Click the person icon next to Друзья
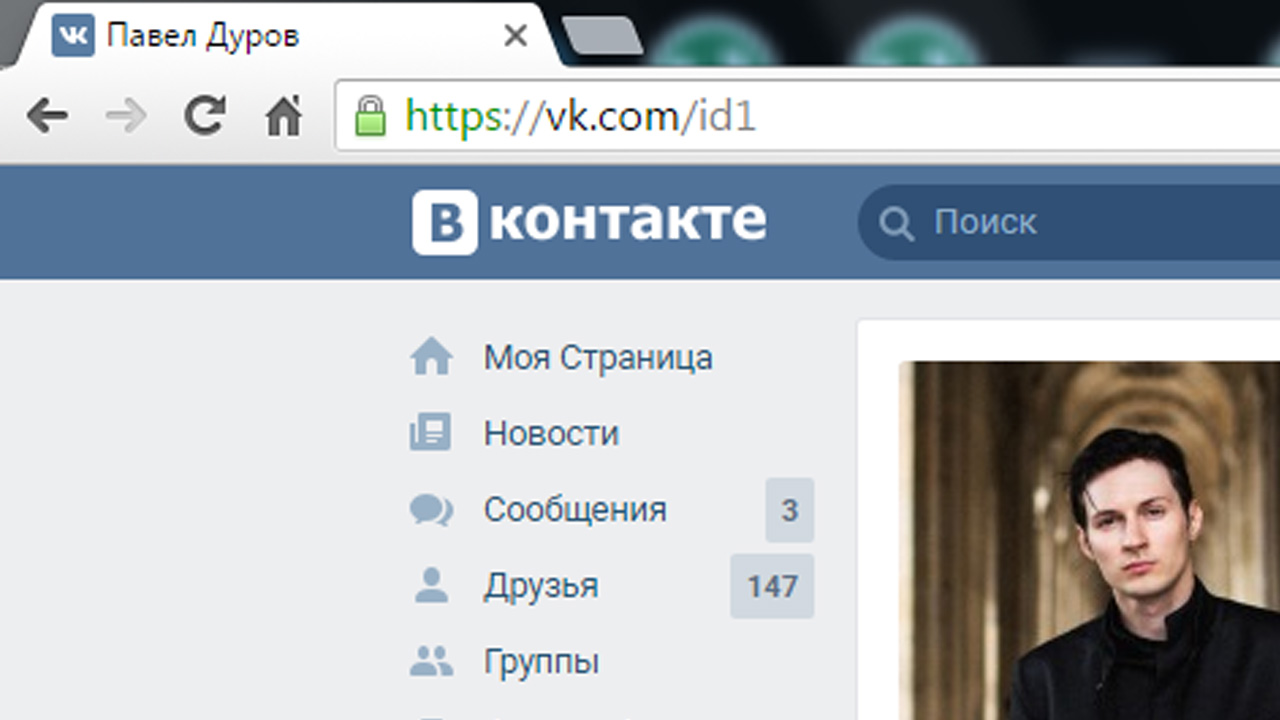The image size is (1280, 720). point(430,585)
